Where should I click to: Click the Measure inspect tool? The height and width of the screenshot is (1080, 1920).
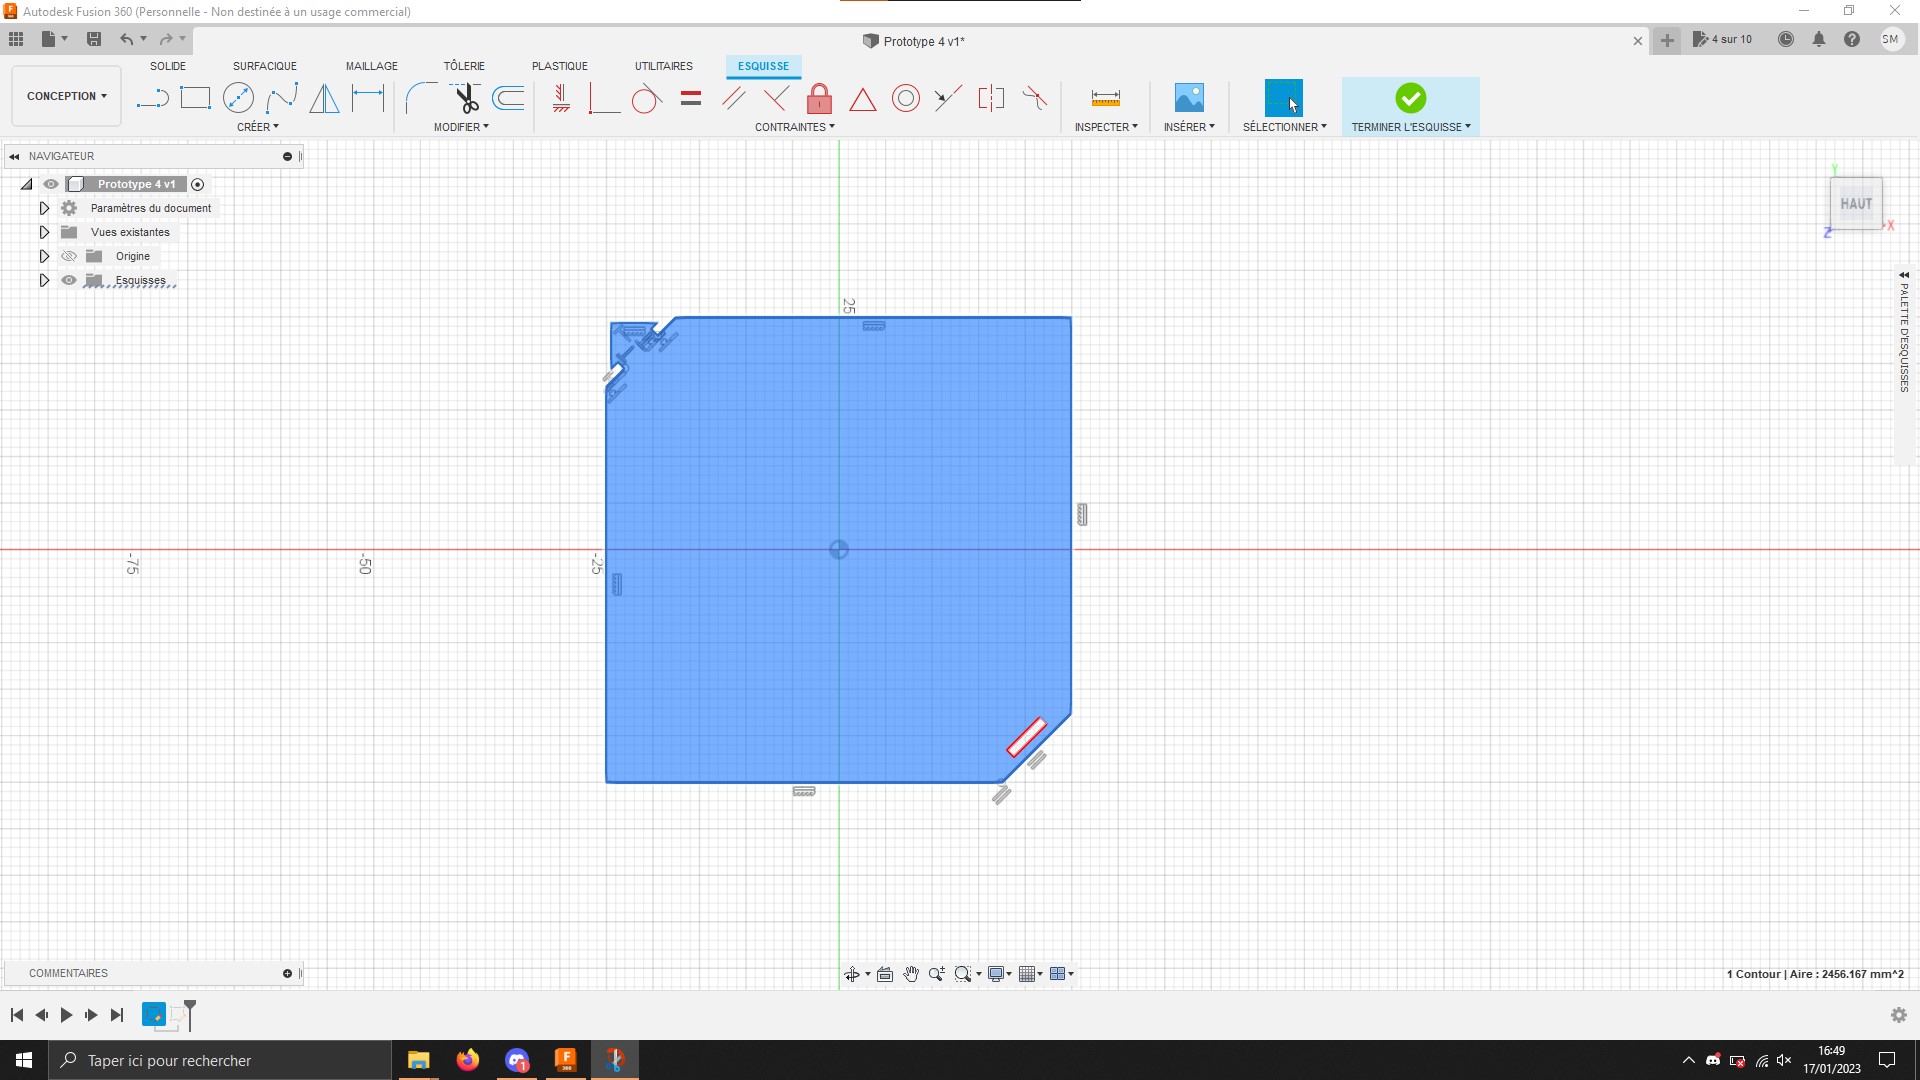click(1105, 98)
